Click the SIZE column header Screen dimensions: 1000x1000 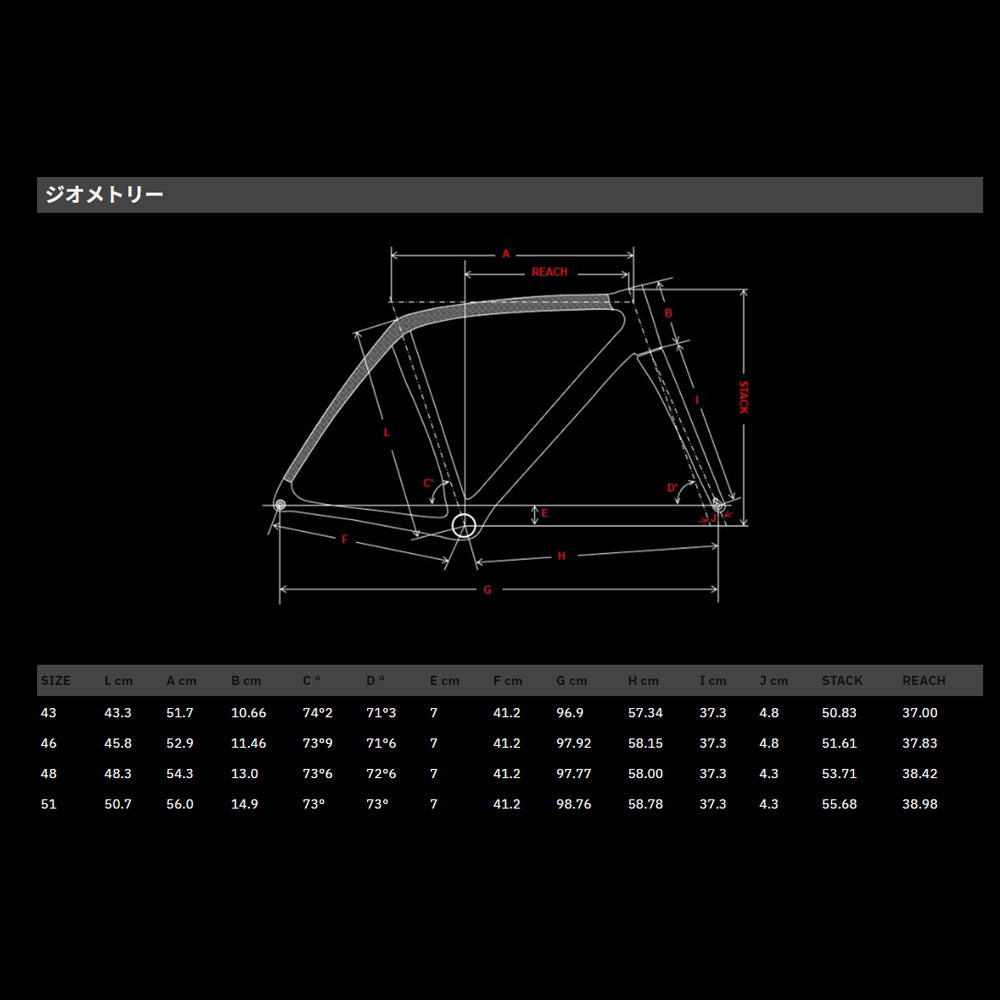coord(55,681)
